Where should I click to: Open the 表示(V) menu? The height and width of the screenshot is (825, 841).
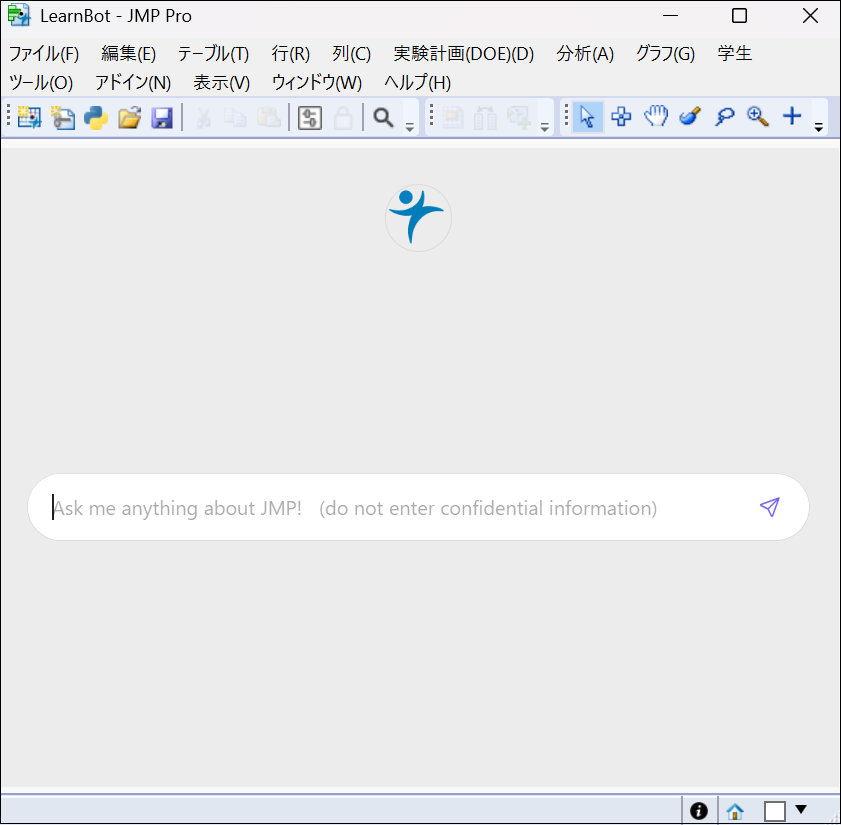pos(222,83)
